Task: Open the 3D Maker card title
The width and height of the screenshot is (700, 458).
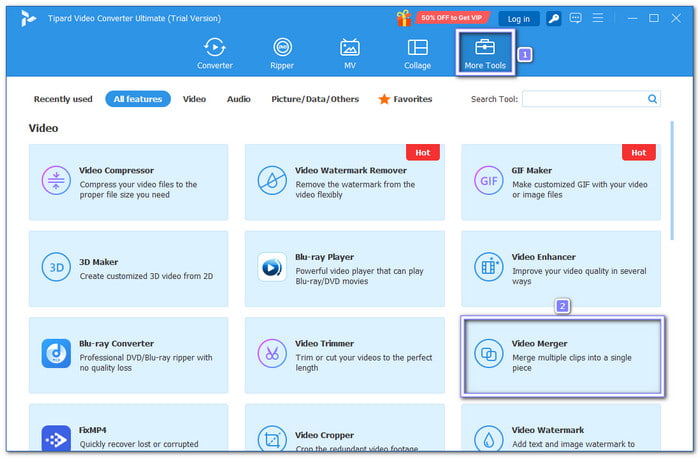Action: (x=99, y=262)
